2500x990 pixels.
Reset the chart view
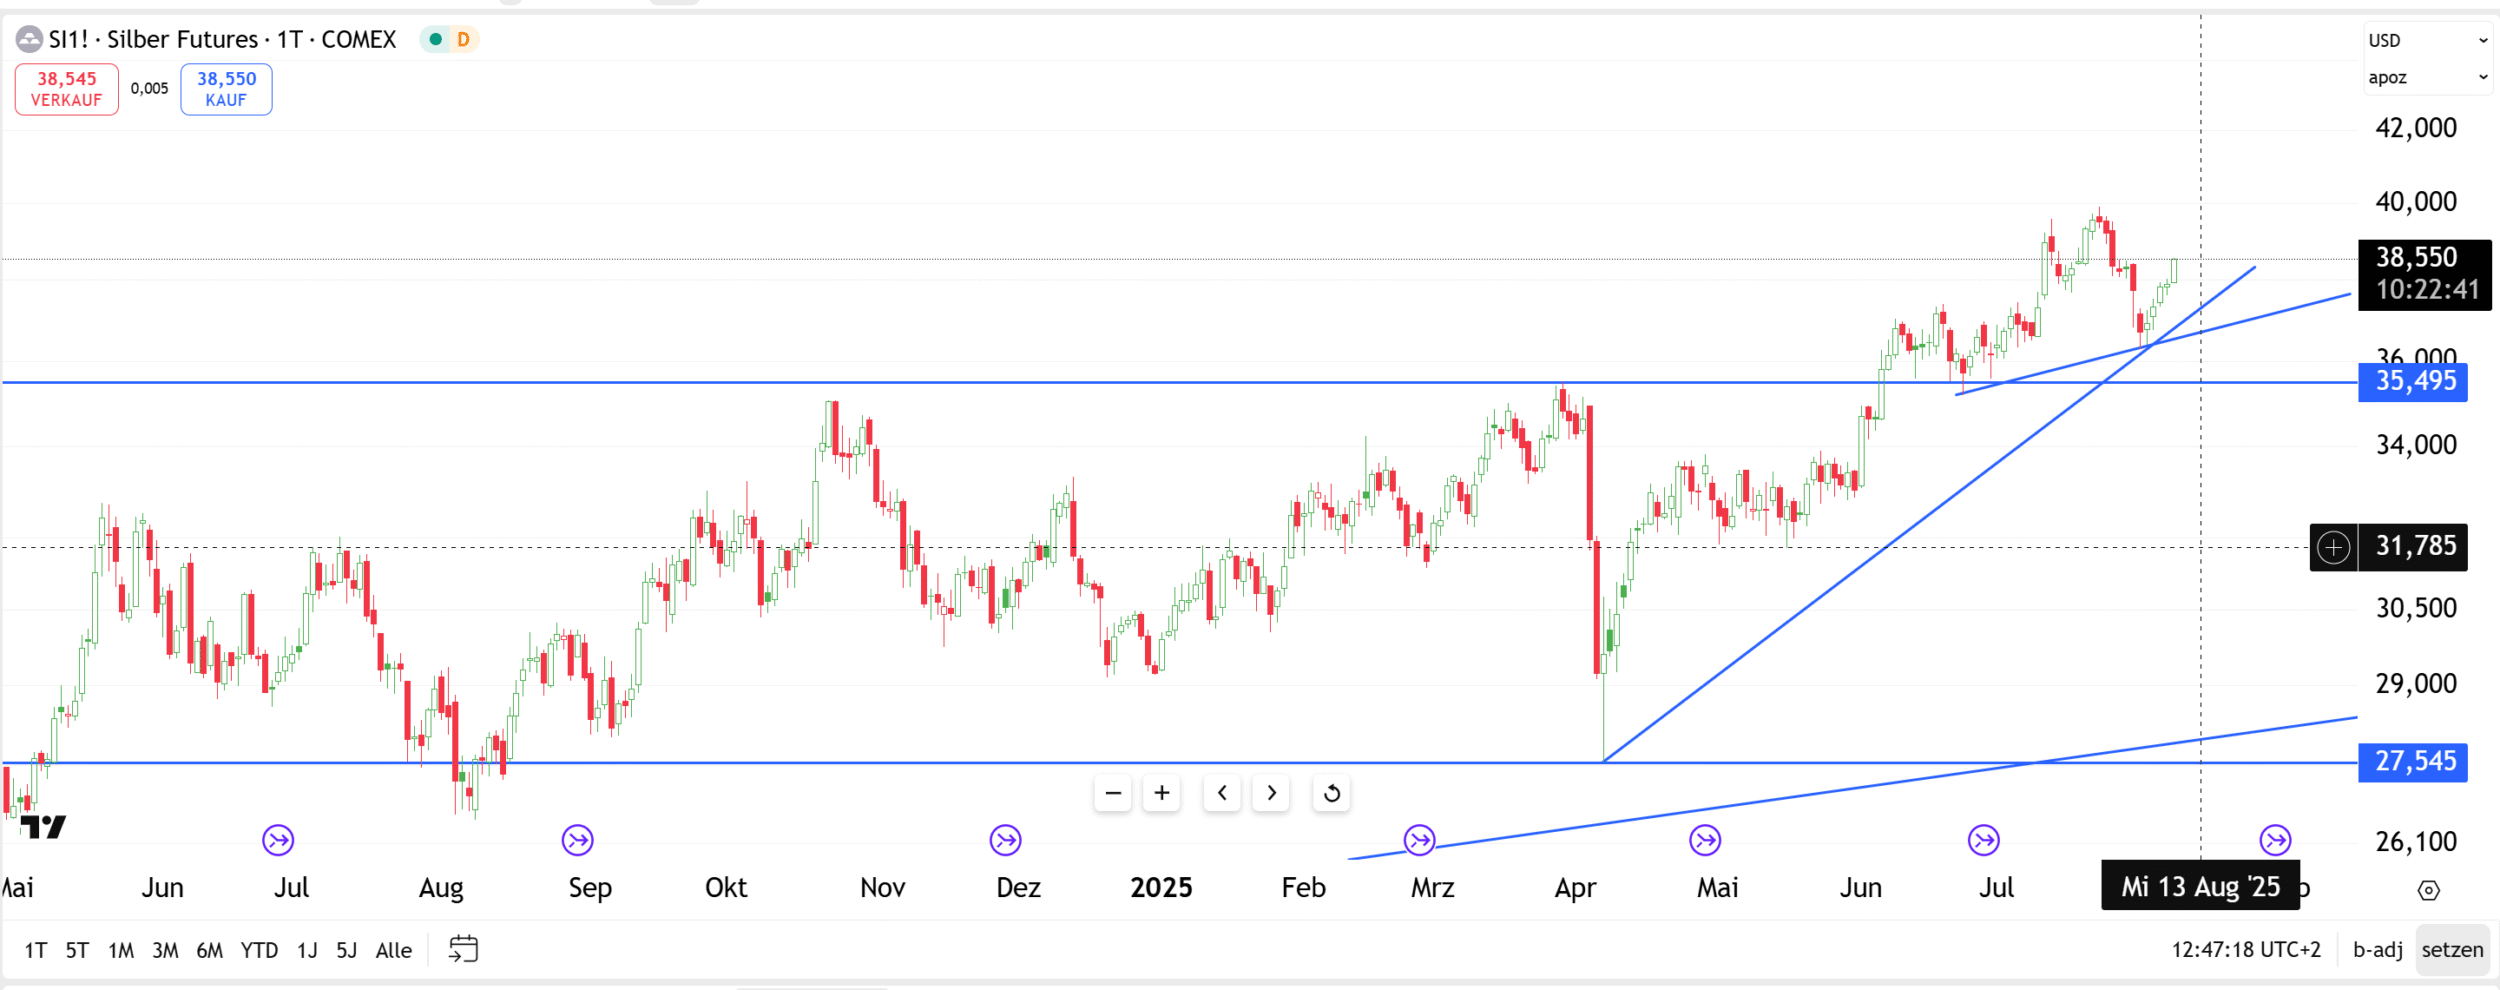(1331, 793)
